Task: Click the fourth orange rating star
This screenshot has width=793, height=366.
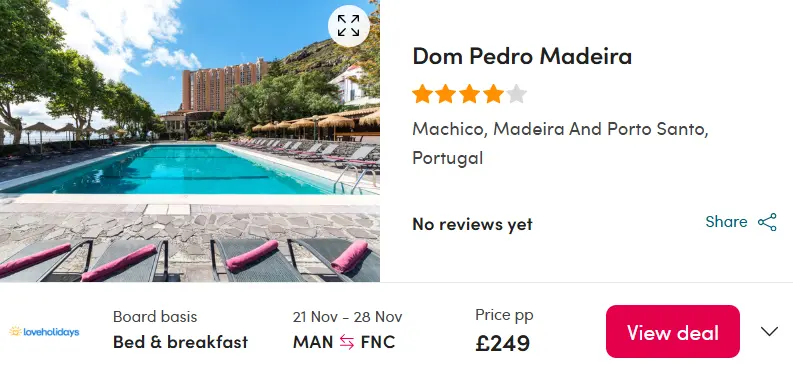Action: click(493, 94)
